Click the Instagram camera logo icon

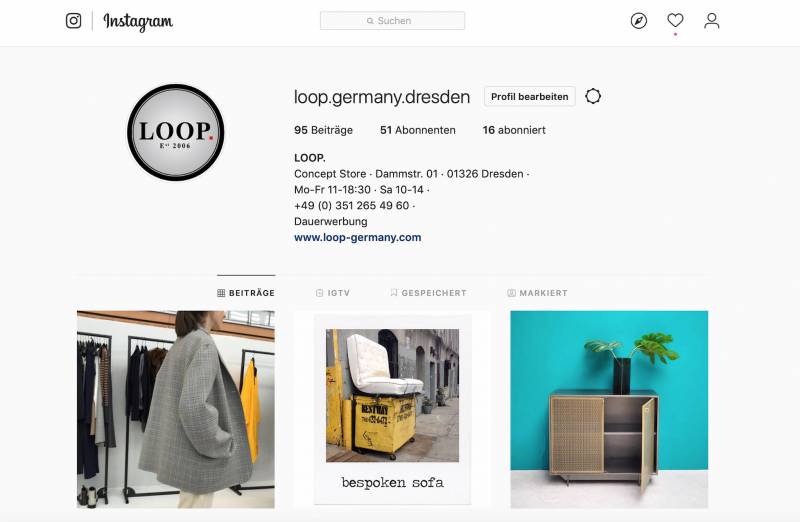[x=73, y=21]
